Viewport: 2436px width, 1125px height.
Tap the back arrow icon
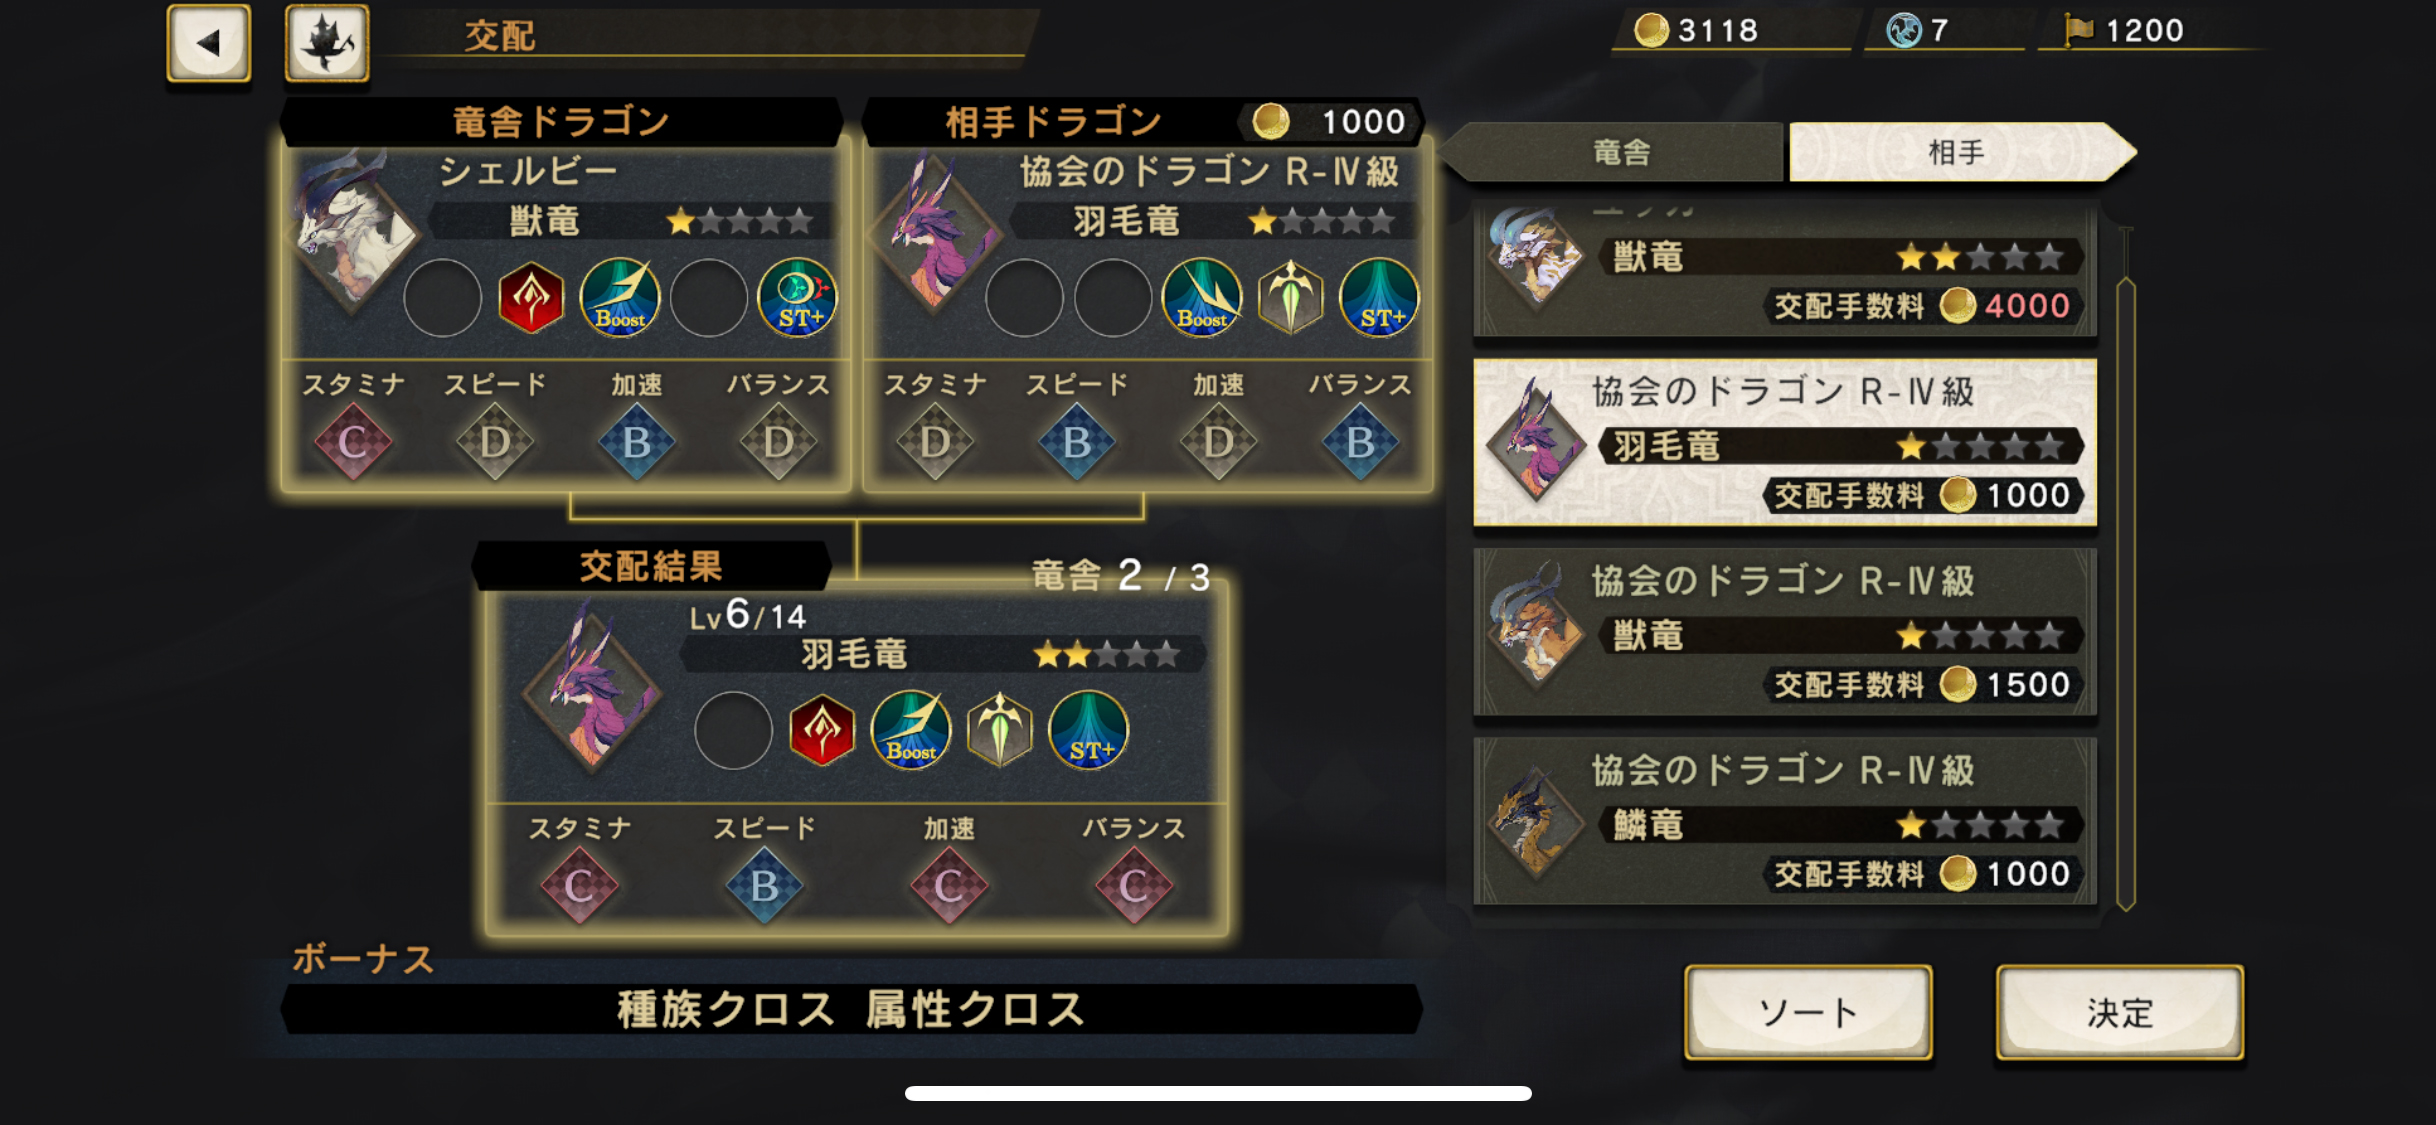(209, 43)
